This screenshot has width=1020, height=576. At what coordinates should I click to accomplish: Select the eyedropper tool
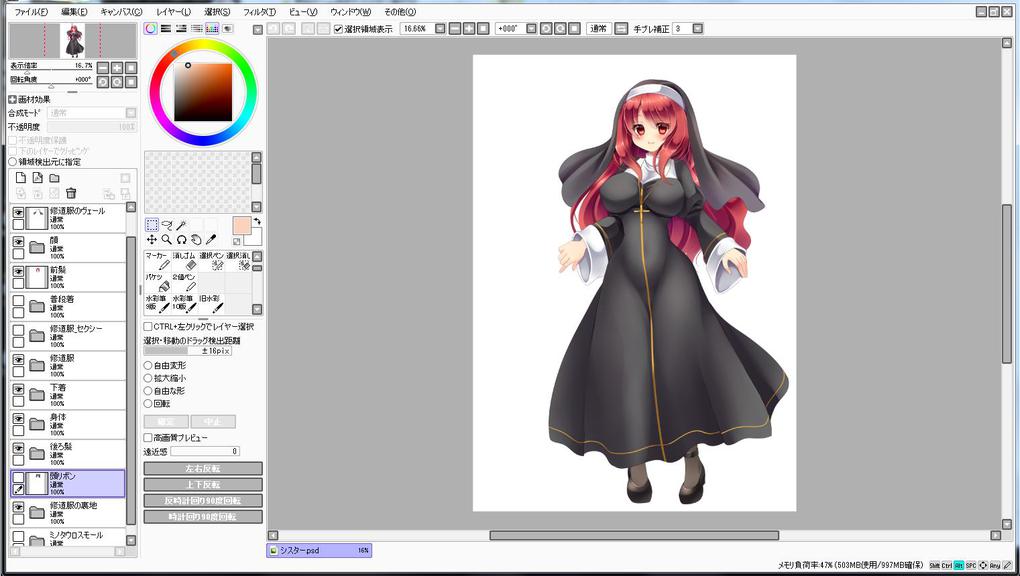tap(211, 240)
